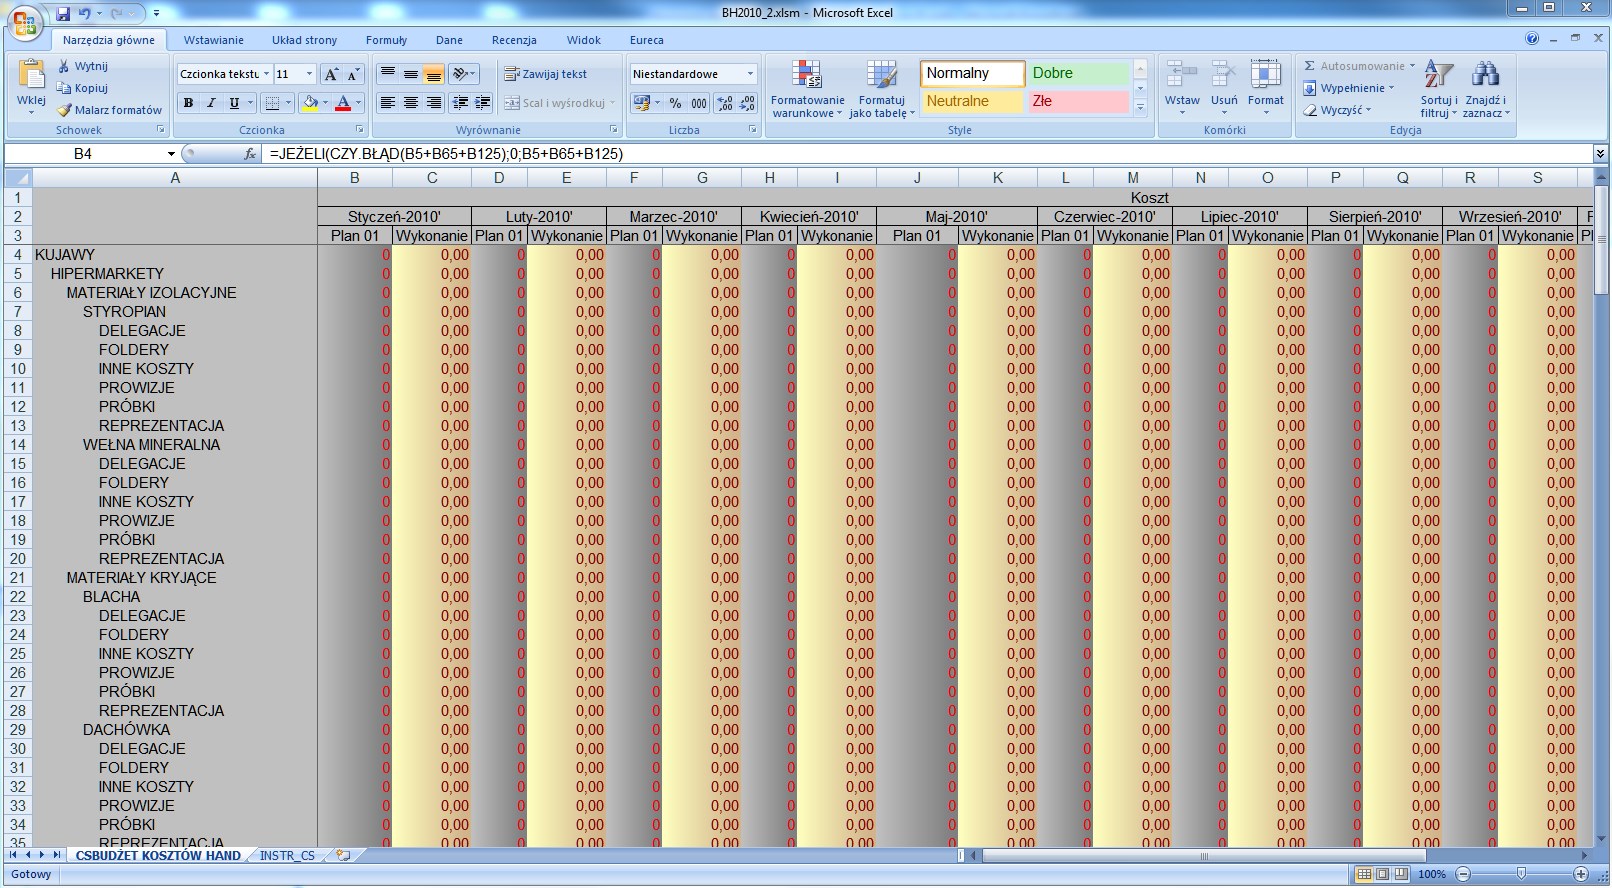This screenshot has width=1612, height=888.
Task: Expand the cell styles gallery
Action: (1140, 107)
